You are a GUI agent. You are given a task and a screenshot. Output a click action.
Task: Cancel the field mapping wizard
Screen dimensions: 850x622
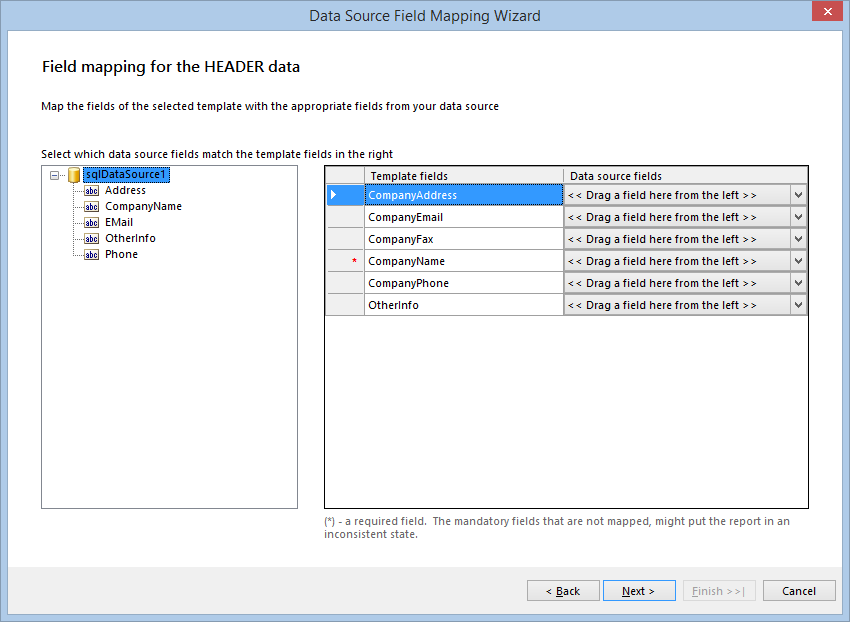pos(799,590)
